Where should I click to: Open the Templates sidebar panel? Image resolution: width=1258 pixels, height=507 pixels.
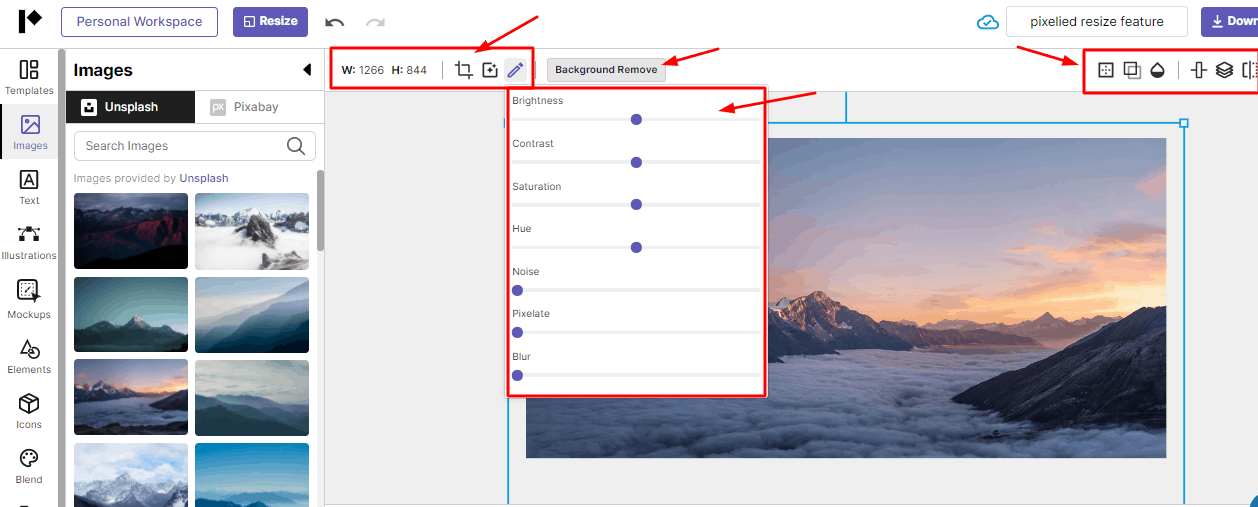[x=29, y=77]
